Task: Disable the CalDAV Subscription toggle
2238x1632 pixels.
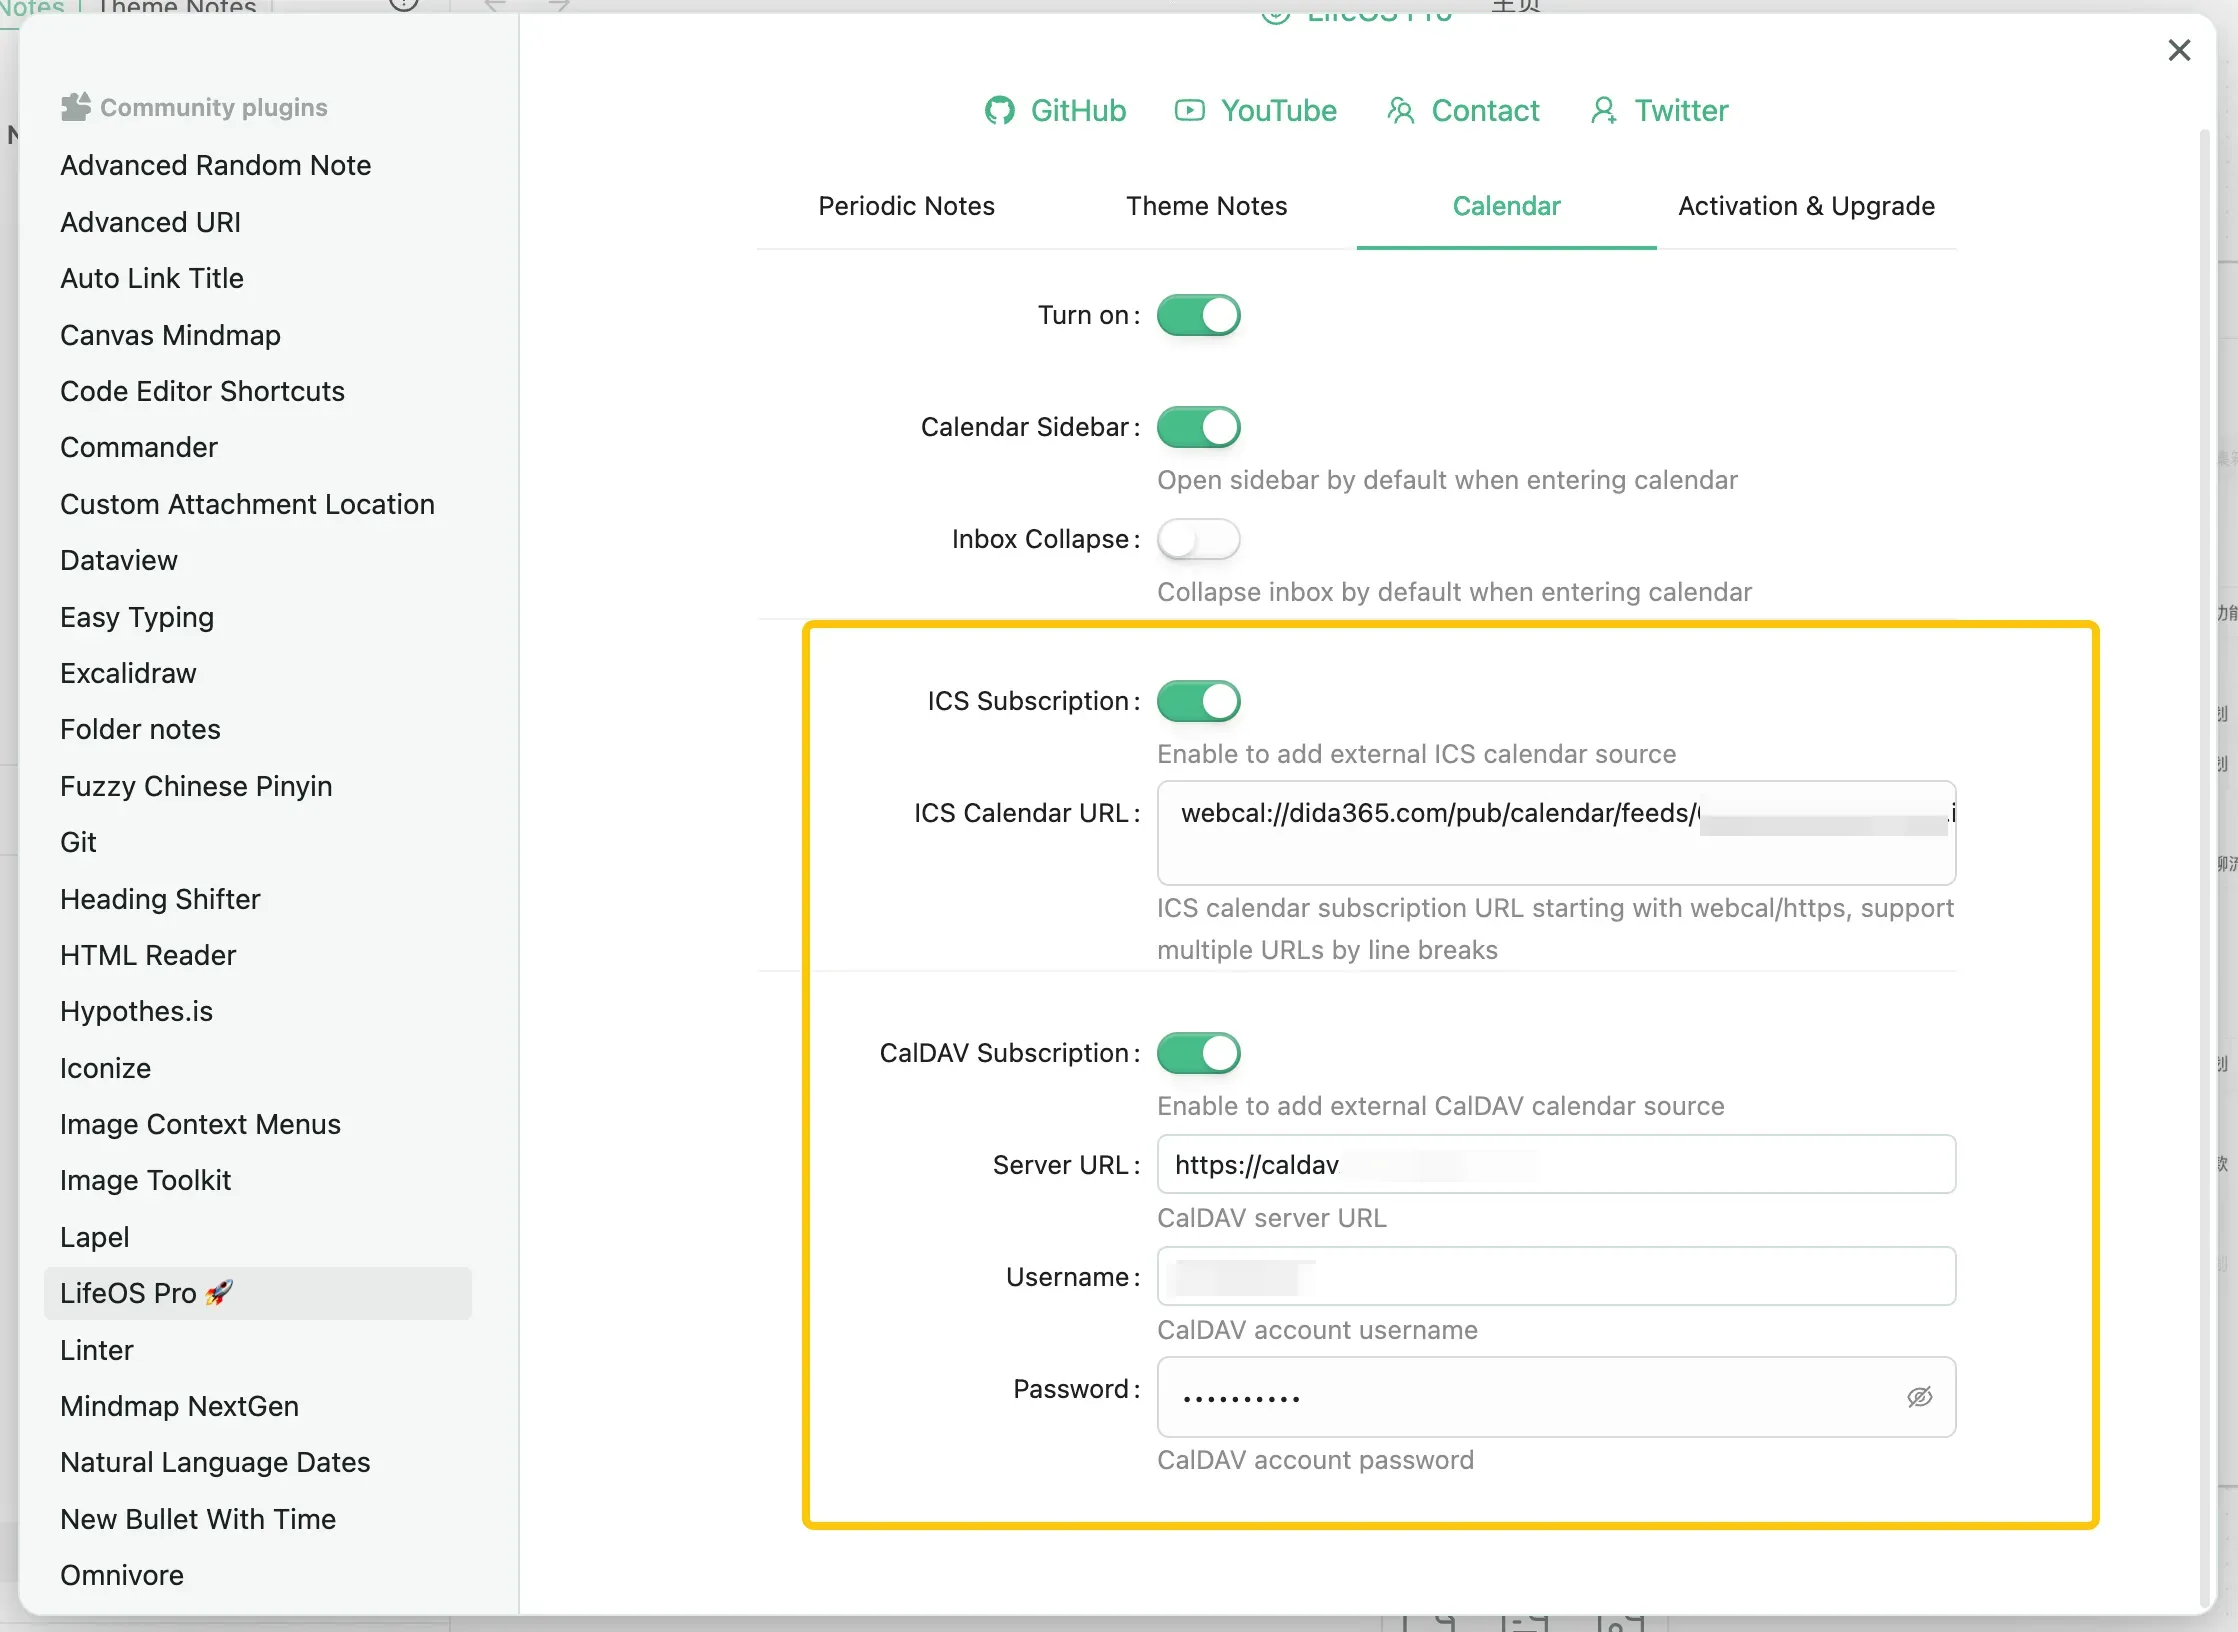Action: tap(1198, 1053)
